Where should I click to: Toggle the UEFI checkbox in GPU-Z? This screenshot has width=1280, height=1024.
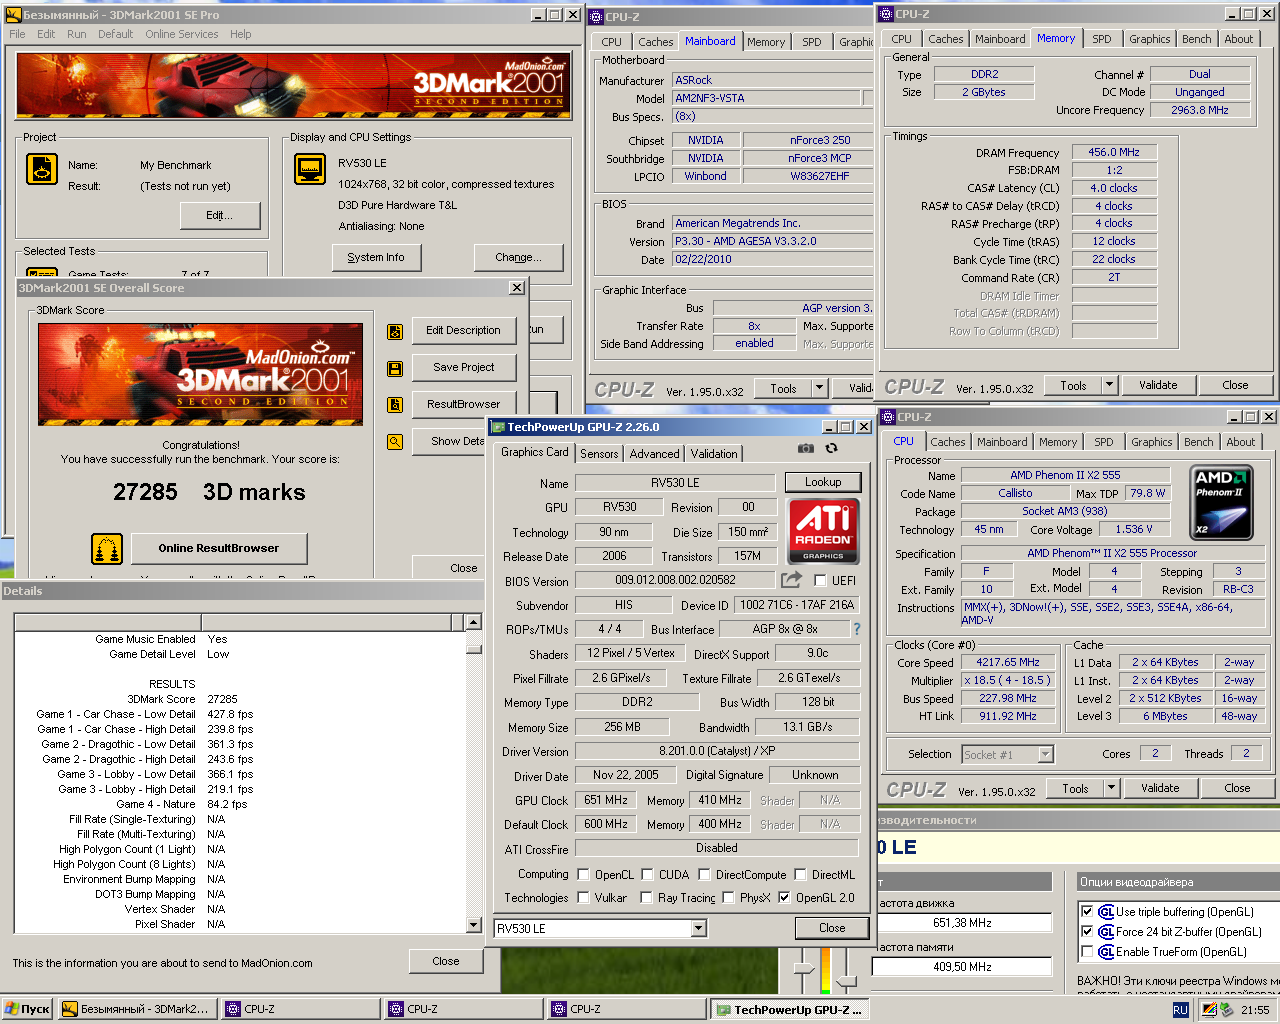[x=820, y=581]
